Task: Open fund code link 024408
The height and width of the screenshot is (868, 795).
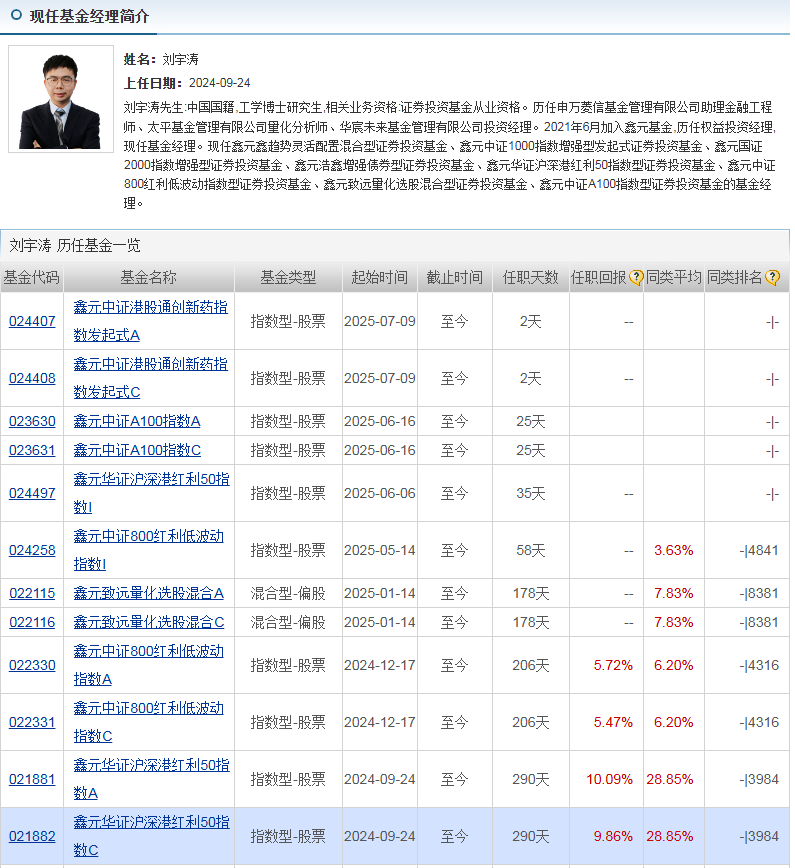Action: [32, 378]
